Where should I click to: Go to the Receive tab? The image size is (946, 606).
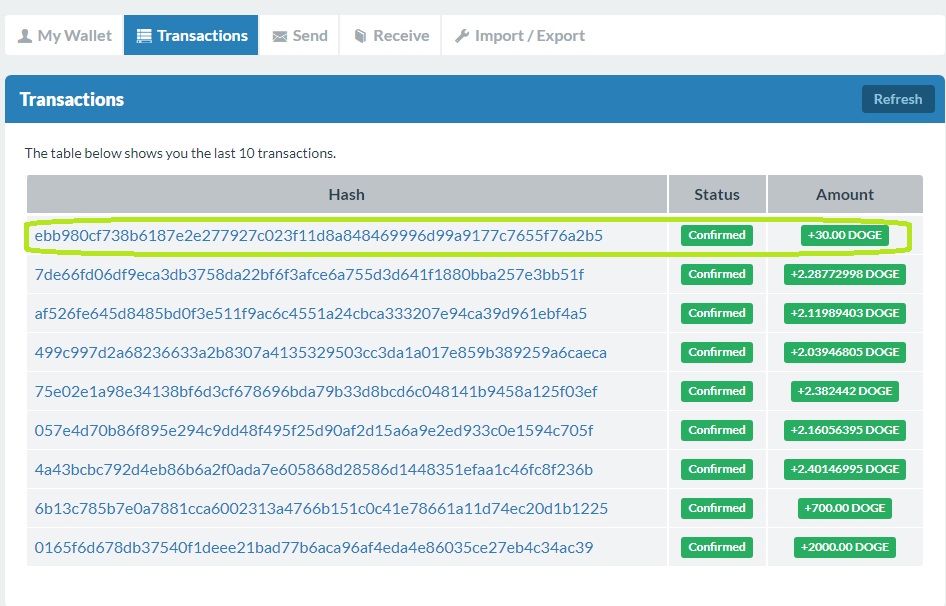tap(390, 36)
